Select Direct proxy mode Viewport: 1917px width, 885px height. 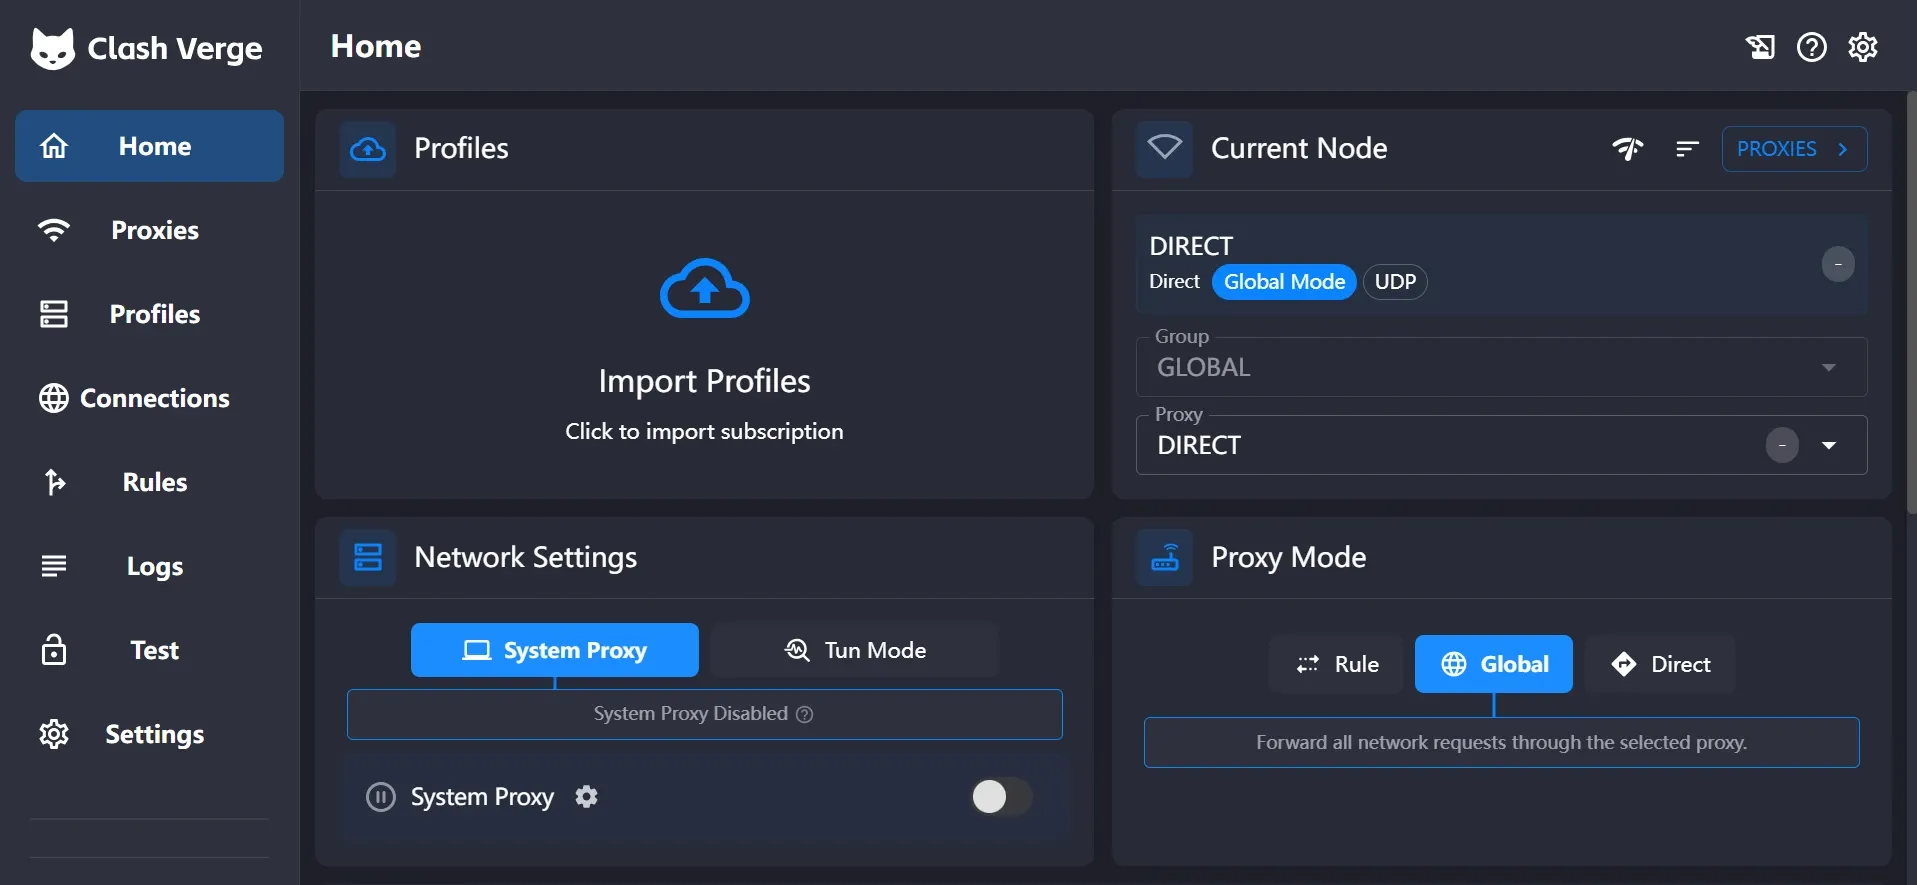coord(1660,664)
